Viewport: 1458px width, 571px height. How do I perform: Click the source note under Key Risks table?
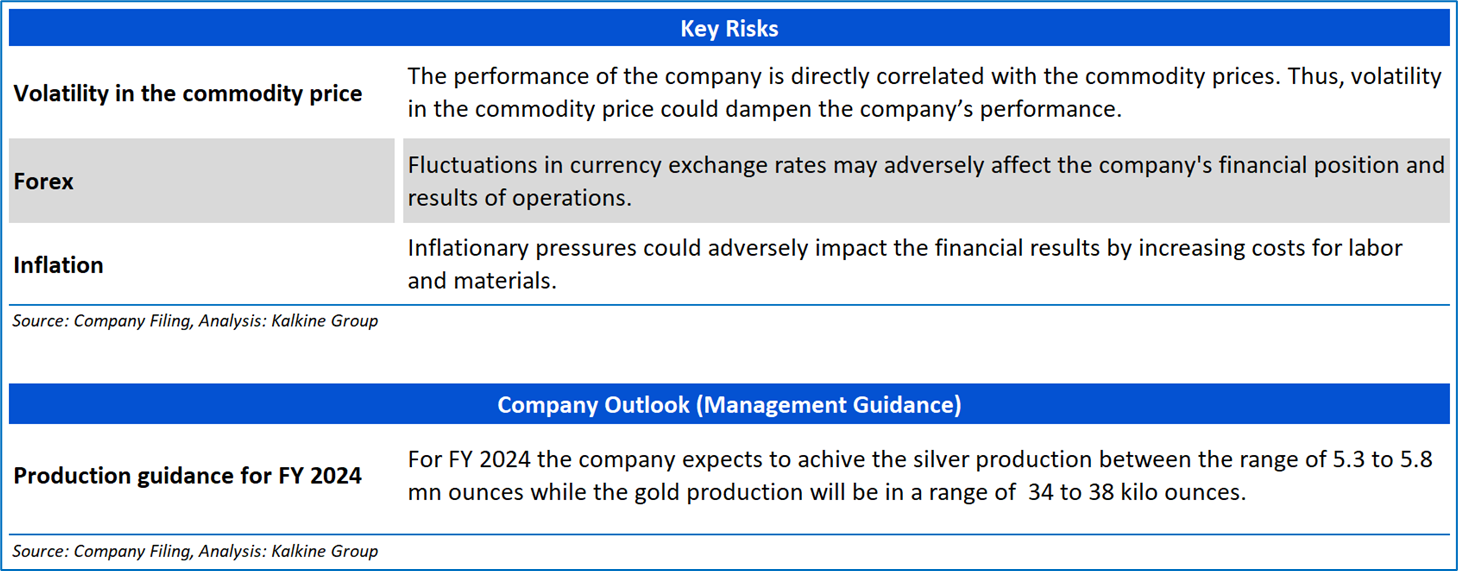195,321
